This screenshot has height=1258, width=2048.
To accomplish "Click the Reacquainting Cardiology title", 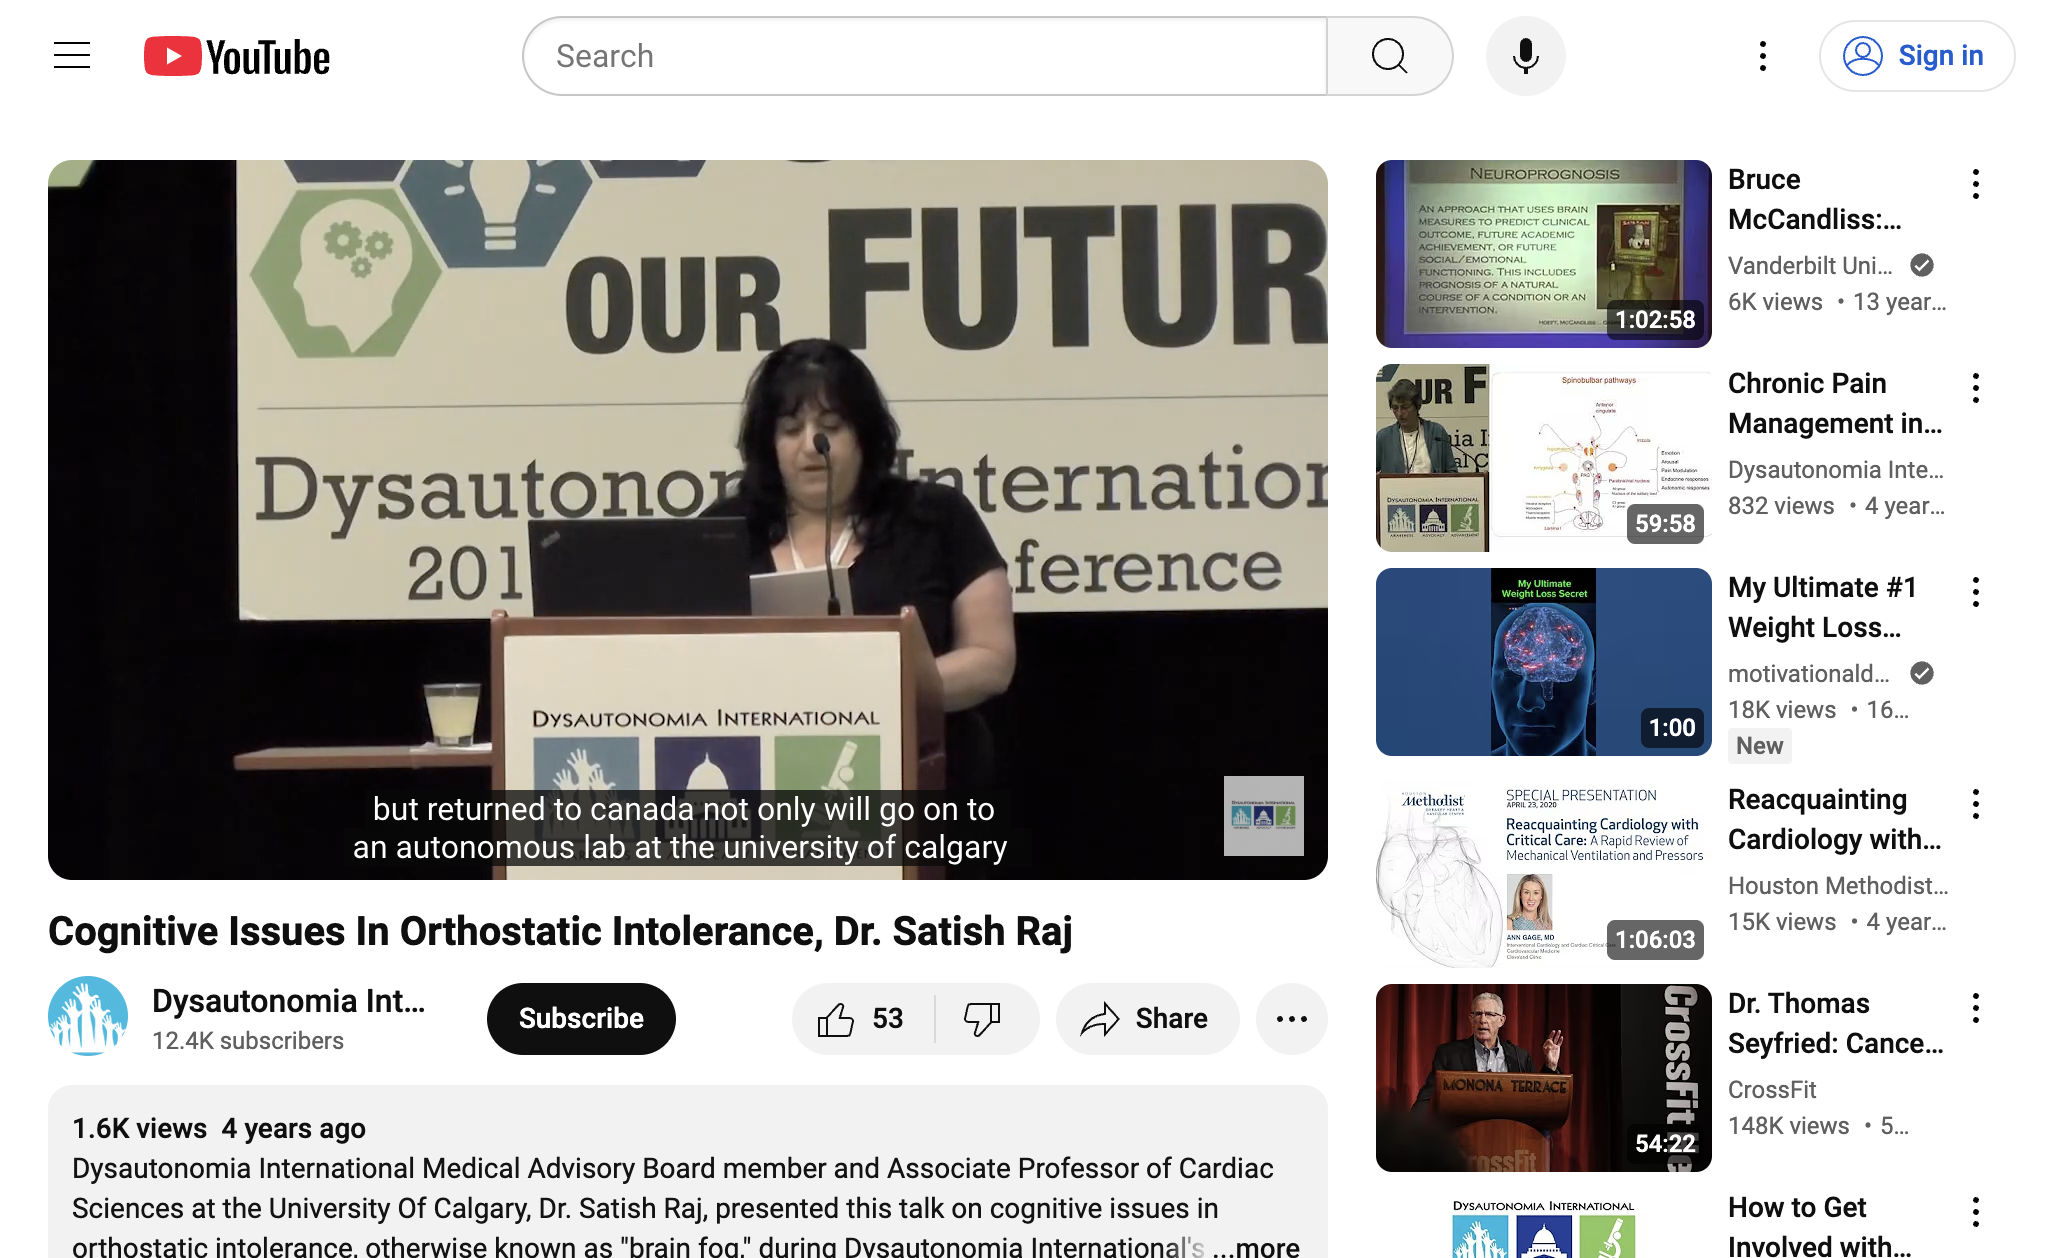I will tap(1834, 819).
